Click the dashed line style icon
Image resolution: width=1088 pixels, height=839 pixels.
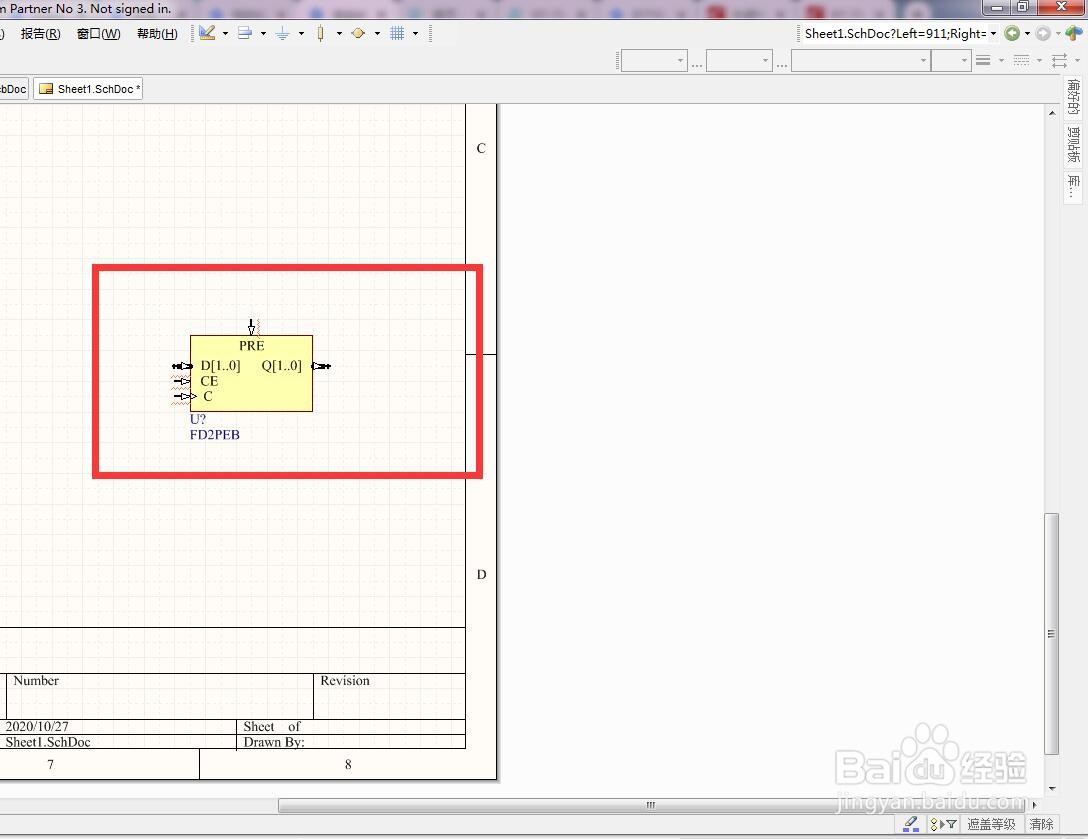(1021, 60)
